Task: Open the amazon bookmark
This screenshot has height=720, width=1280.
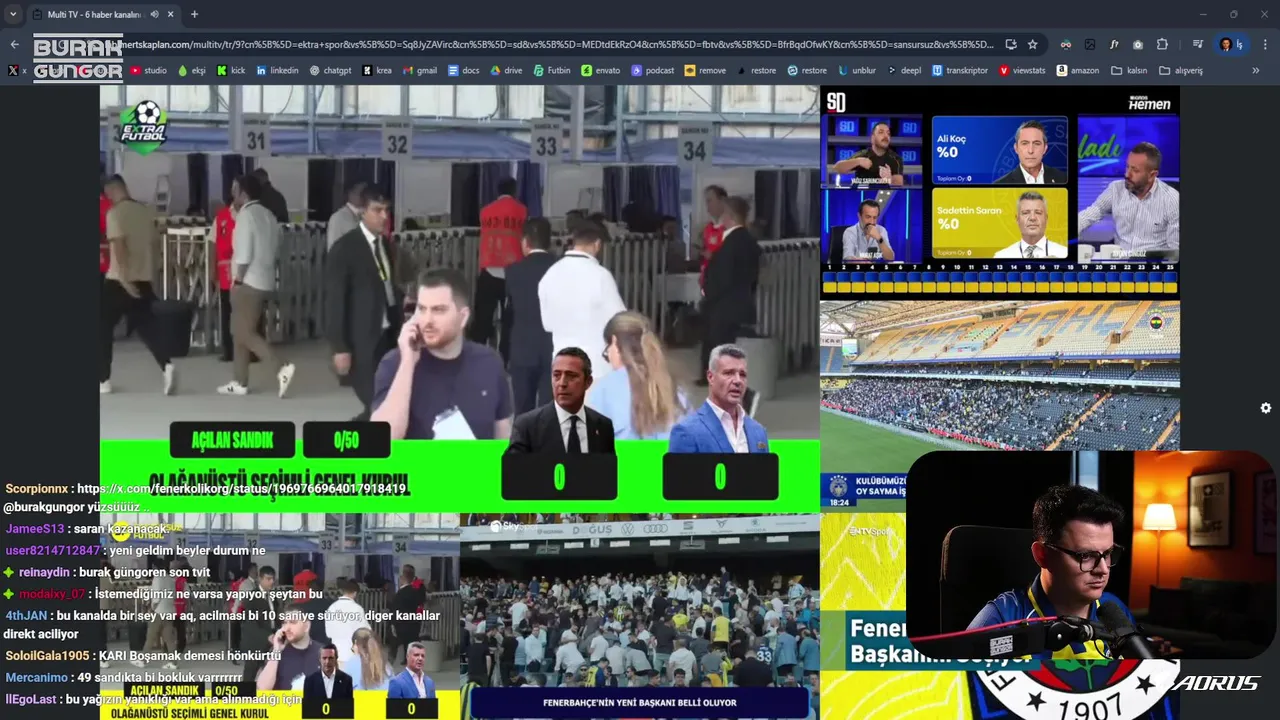Action: click(x=1077, y=71)
